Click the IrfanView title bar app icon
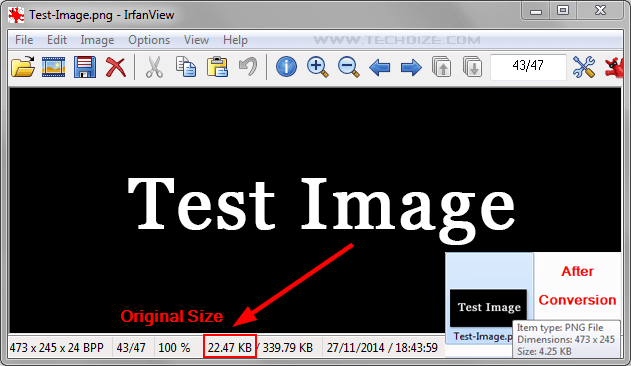The image size is (631, 366). coord(16,15)
